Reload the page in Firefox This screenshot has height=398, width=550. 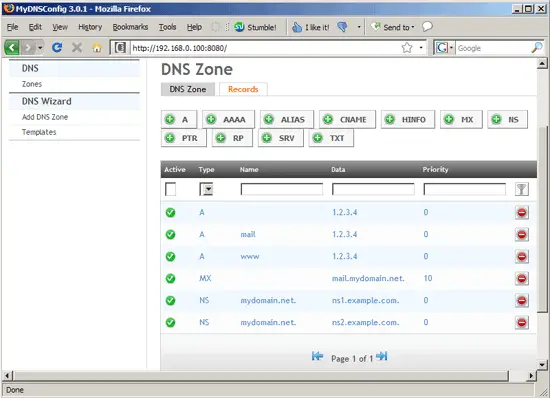pyautogui.click(x=57, y=47)
